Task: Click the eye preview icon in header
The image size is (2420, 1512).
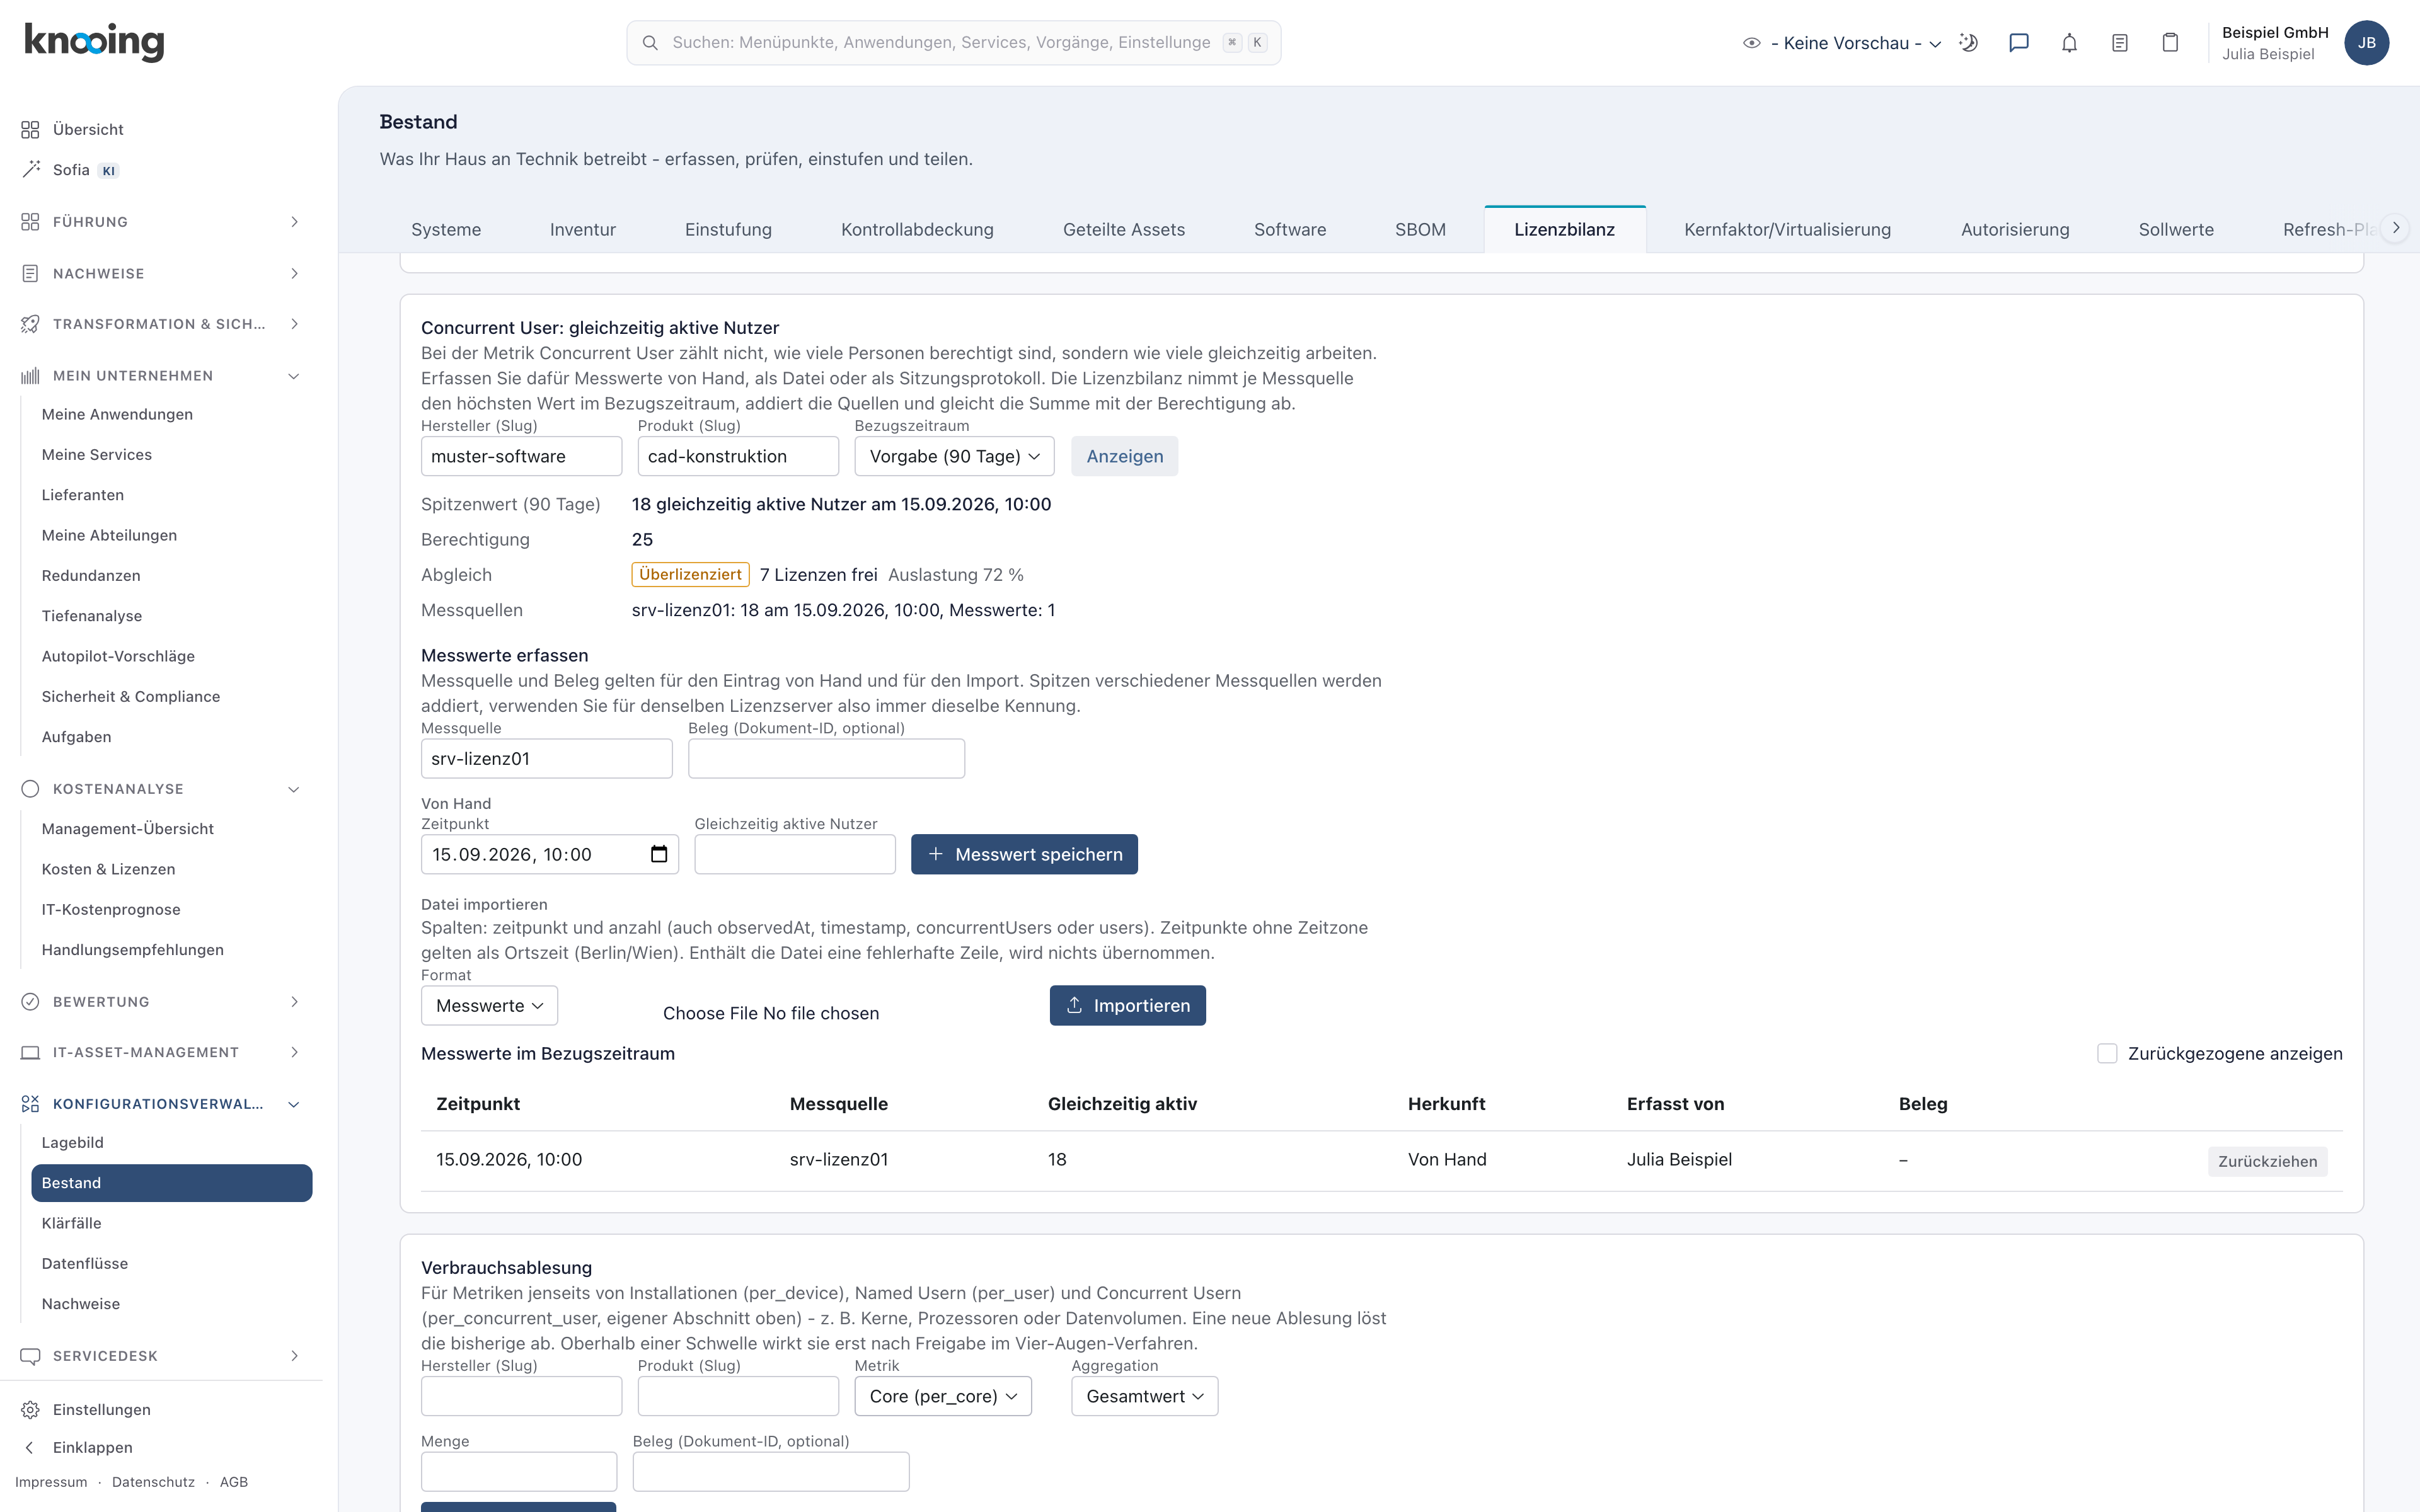Action: coord(1751,43)
